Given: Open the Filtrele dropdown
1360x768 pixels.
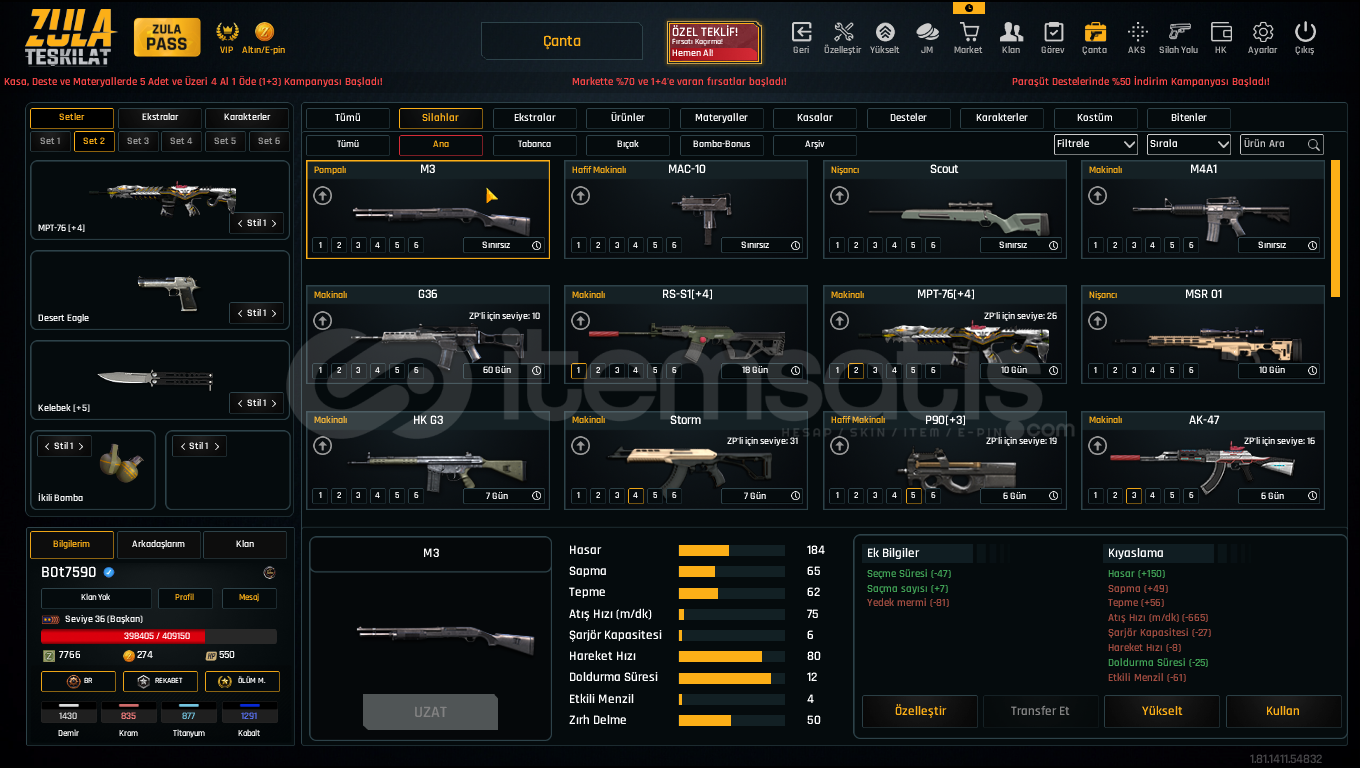Looking at the screenshot, I should pyautogui.click(x=1095, y=144).
